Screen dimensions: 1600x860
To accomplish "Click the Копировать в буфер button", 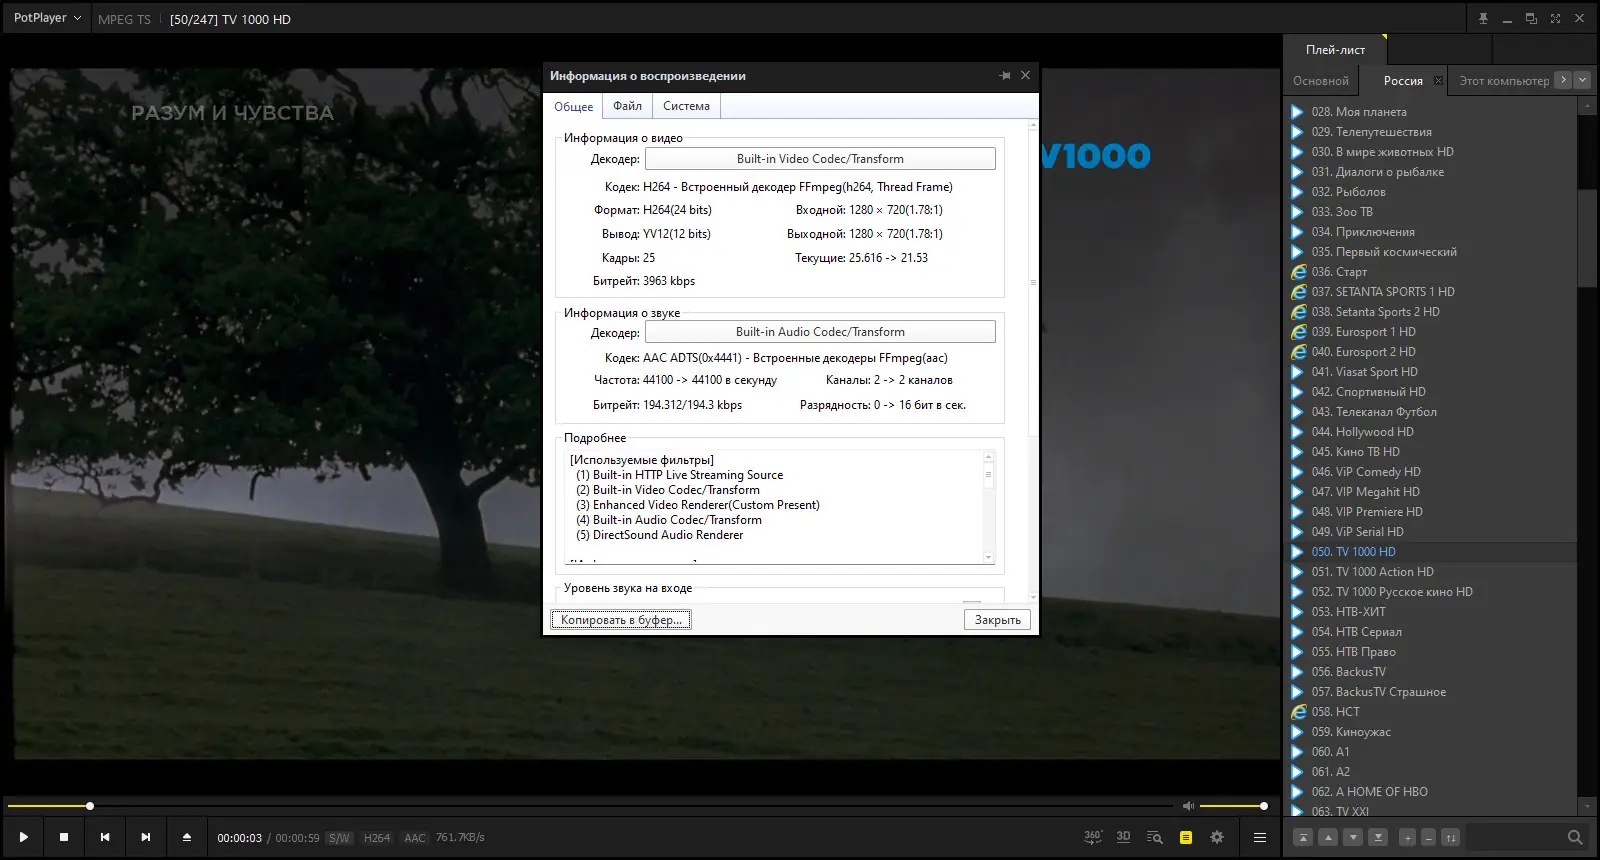I will pos(621,620).
